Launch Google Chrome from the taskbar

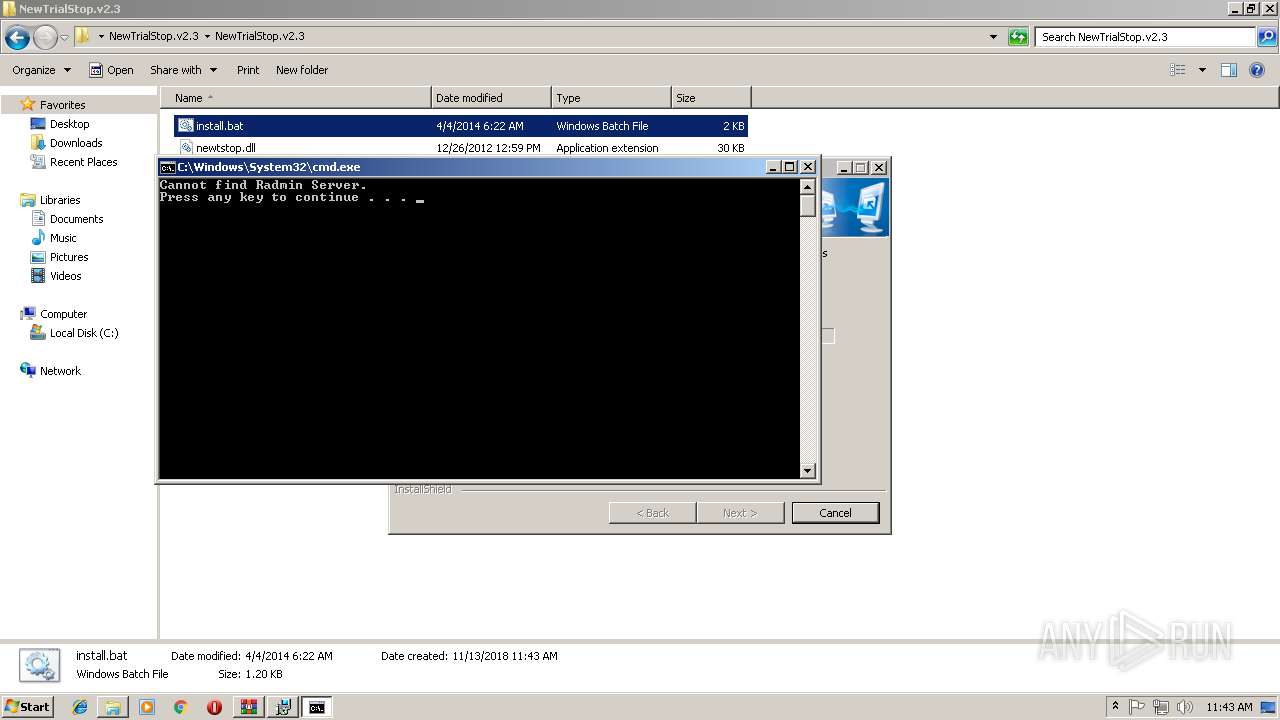click(180, 707)
